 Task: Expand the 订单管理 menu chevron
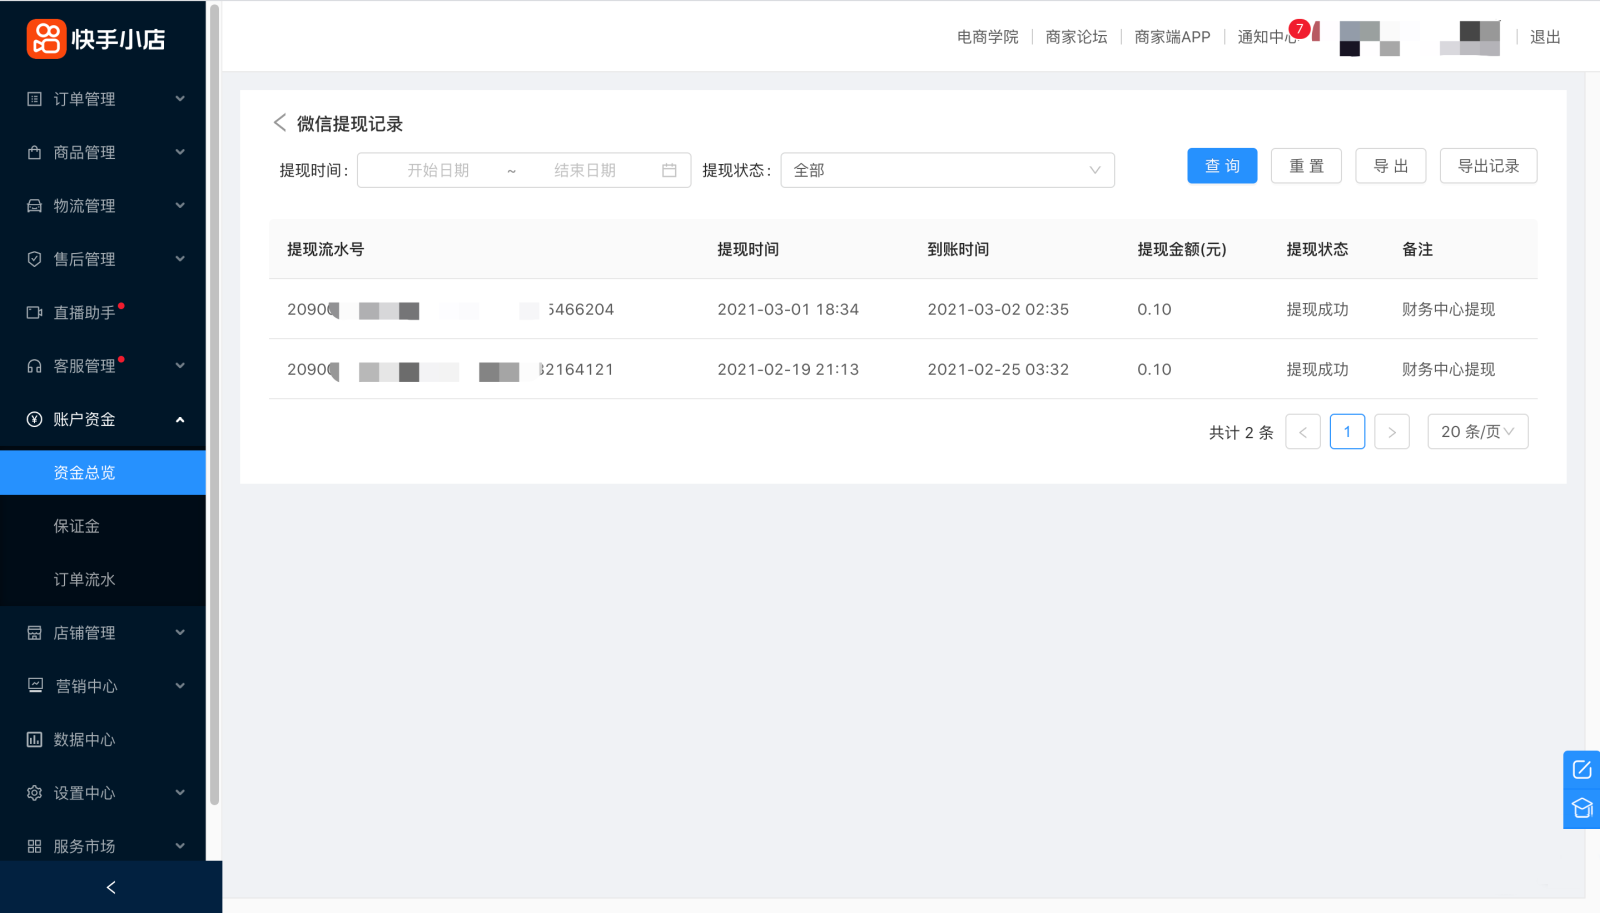click(180, 99)
